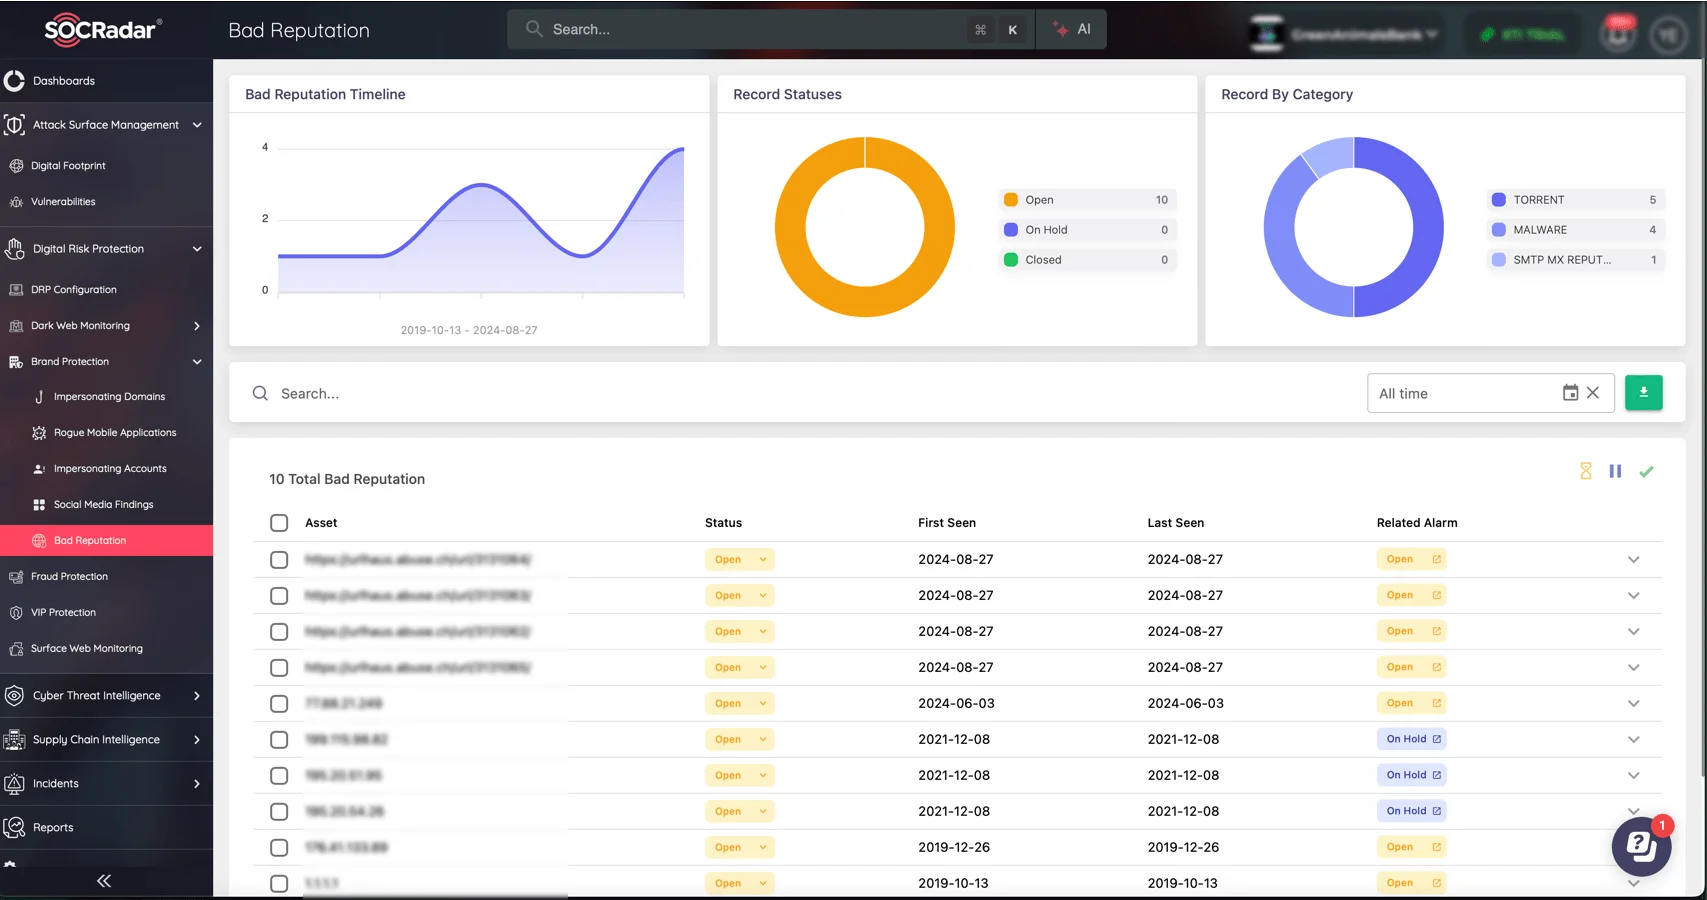Open Rogue Mobile Applications page

(x=115, y=433)
